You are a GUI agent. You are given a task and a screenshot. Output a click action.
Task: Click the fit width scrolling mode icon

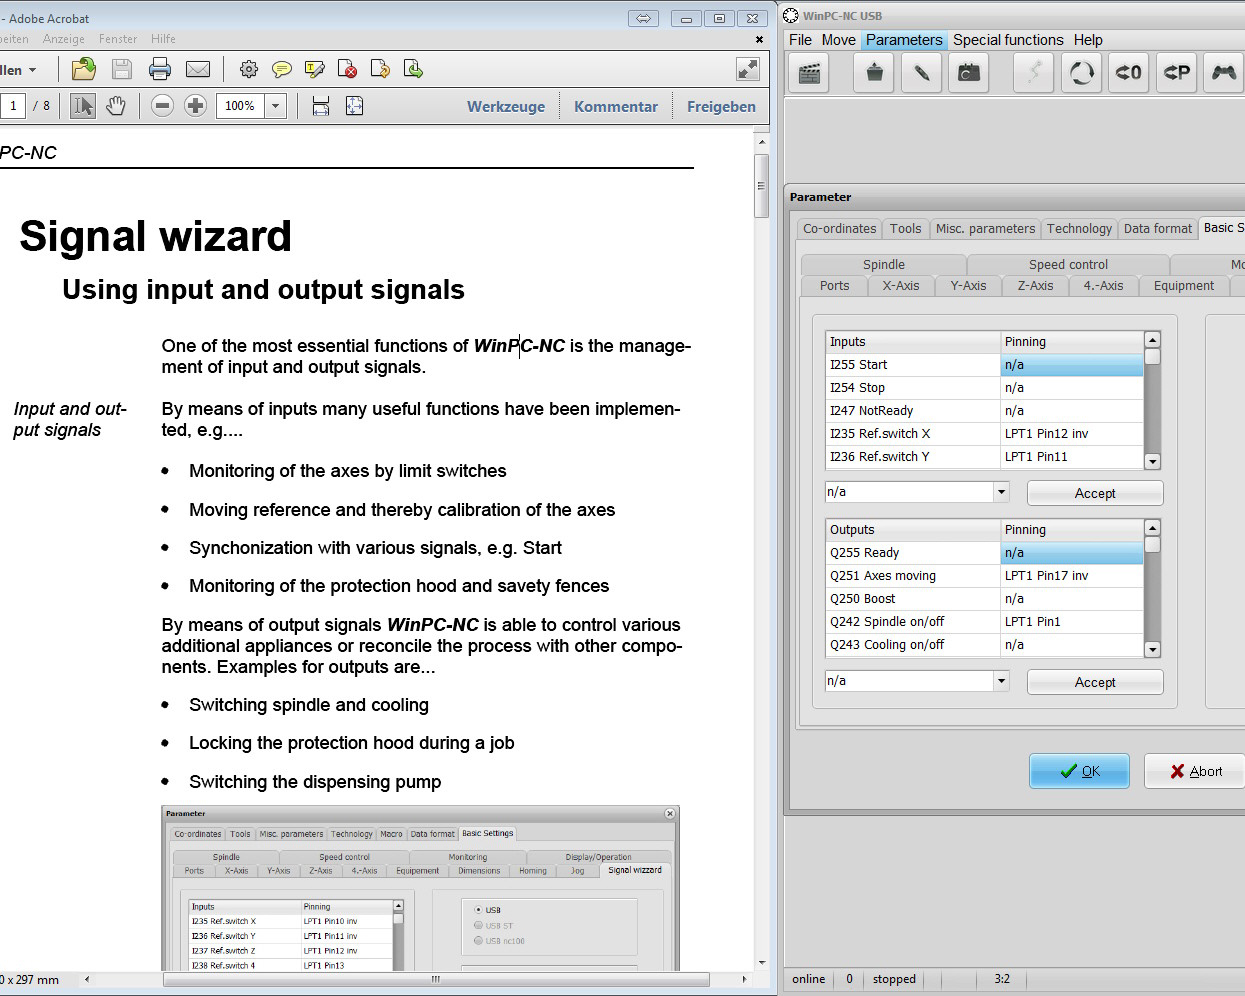321,105
